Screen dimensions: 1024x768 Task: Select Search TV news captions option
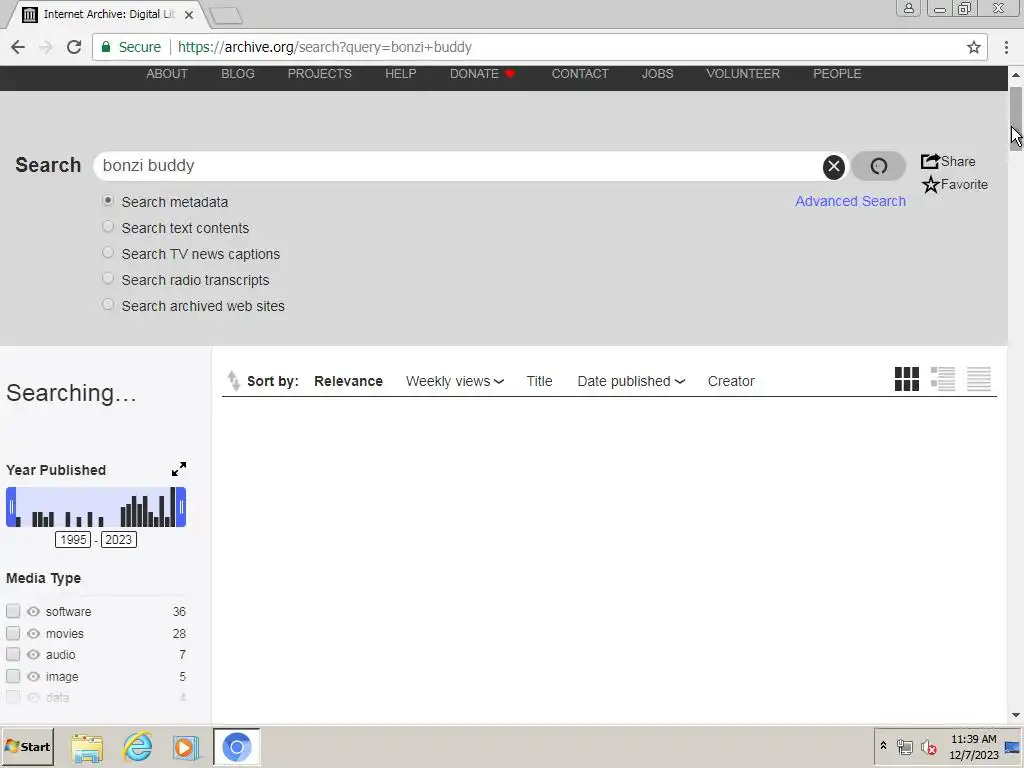108,253
